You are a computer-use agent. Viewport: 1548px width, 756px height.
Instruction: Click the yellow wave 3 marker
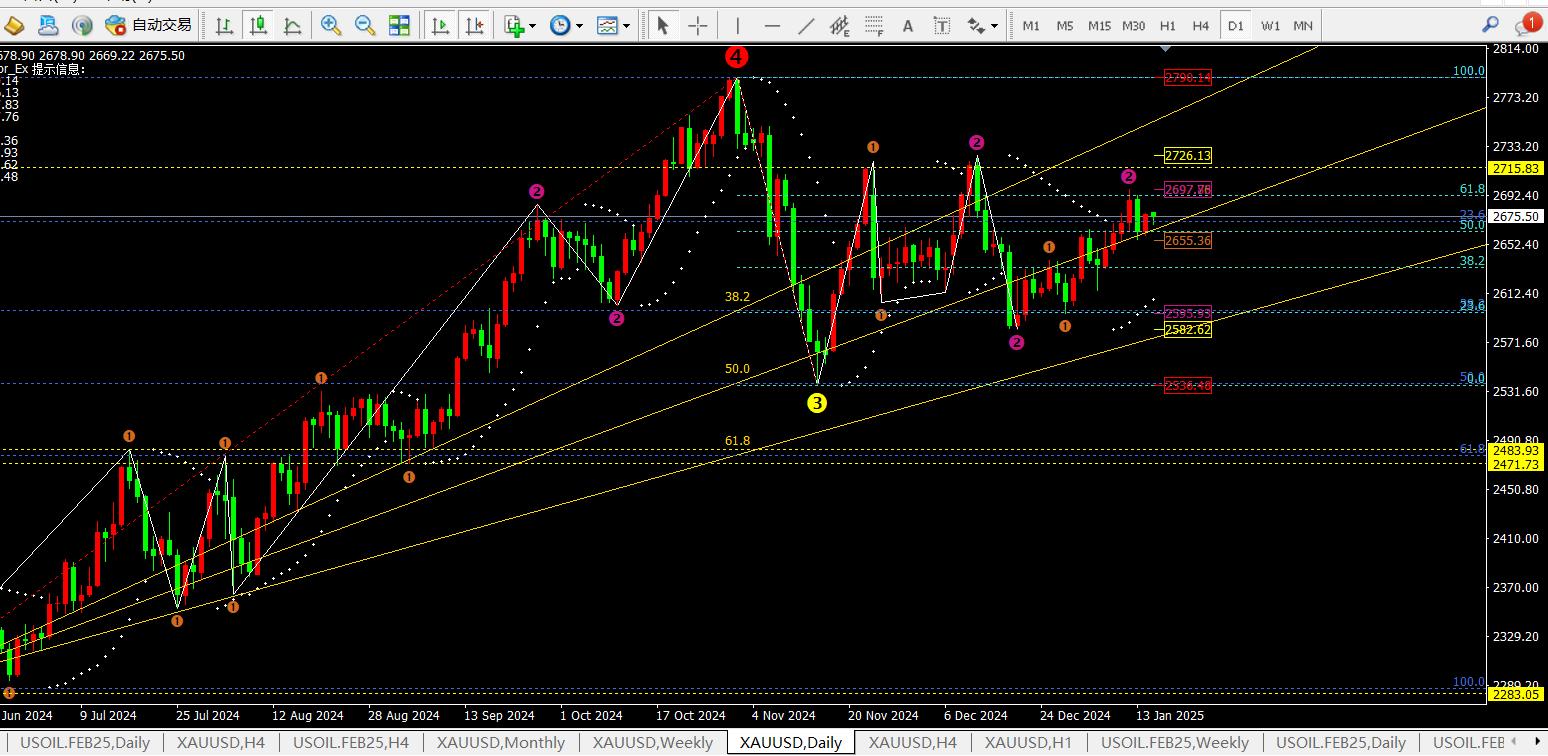click(817, 403)
